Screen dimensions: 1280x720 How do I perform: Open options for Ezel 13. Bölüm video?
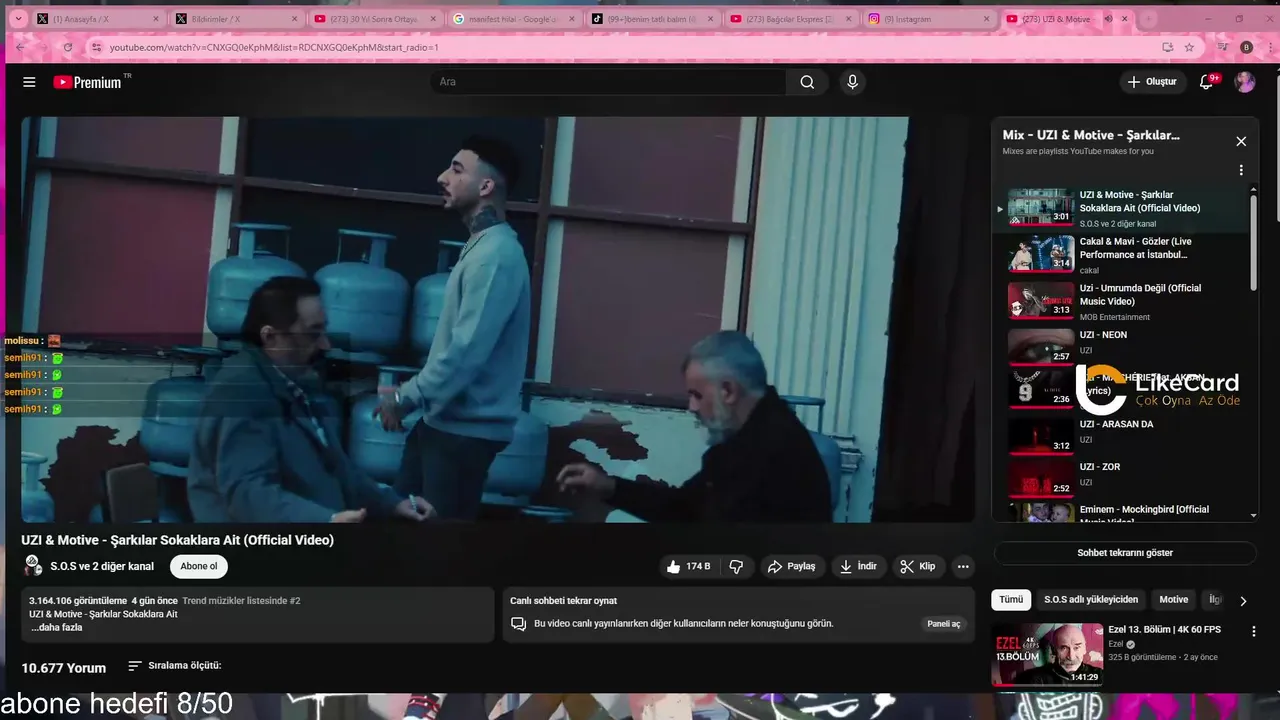[1254, 631]
